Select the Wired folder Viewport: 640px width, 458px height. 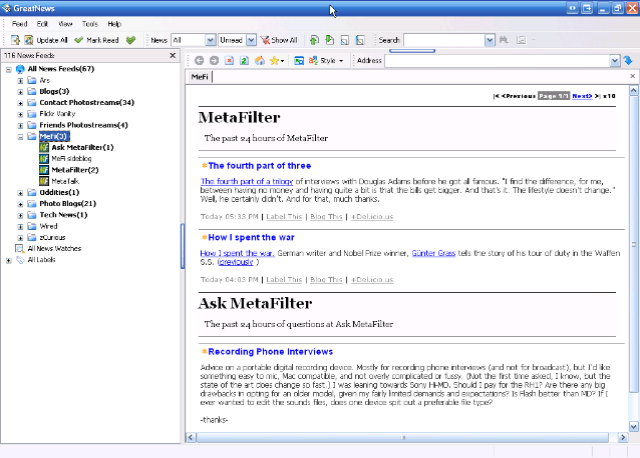point(48,226)
